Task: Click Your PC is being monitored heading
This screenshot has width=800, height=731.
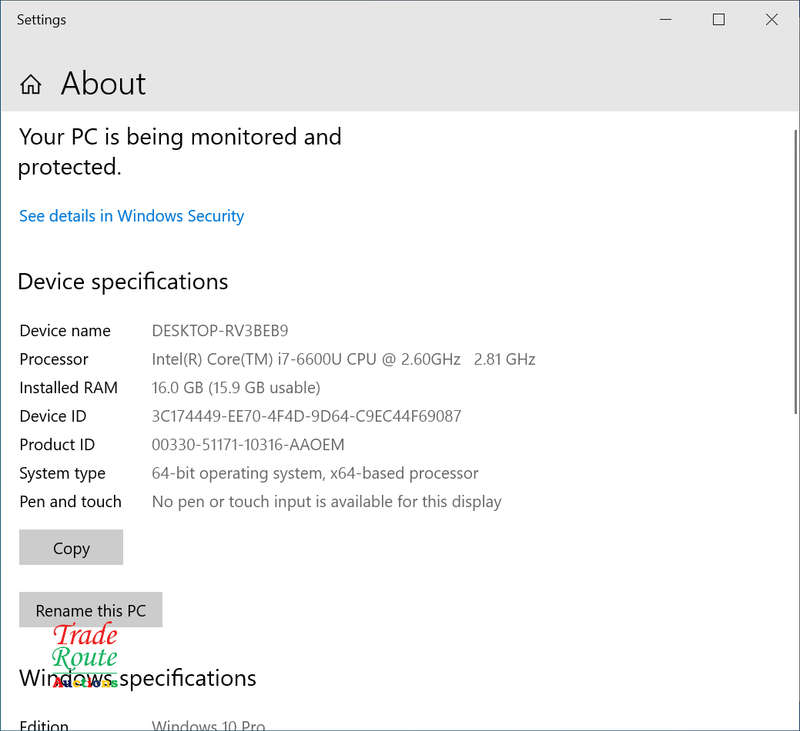Action: tap(180, 152)
